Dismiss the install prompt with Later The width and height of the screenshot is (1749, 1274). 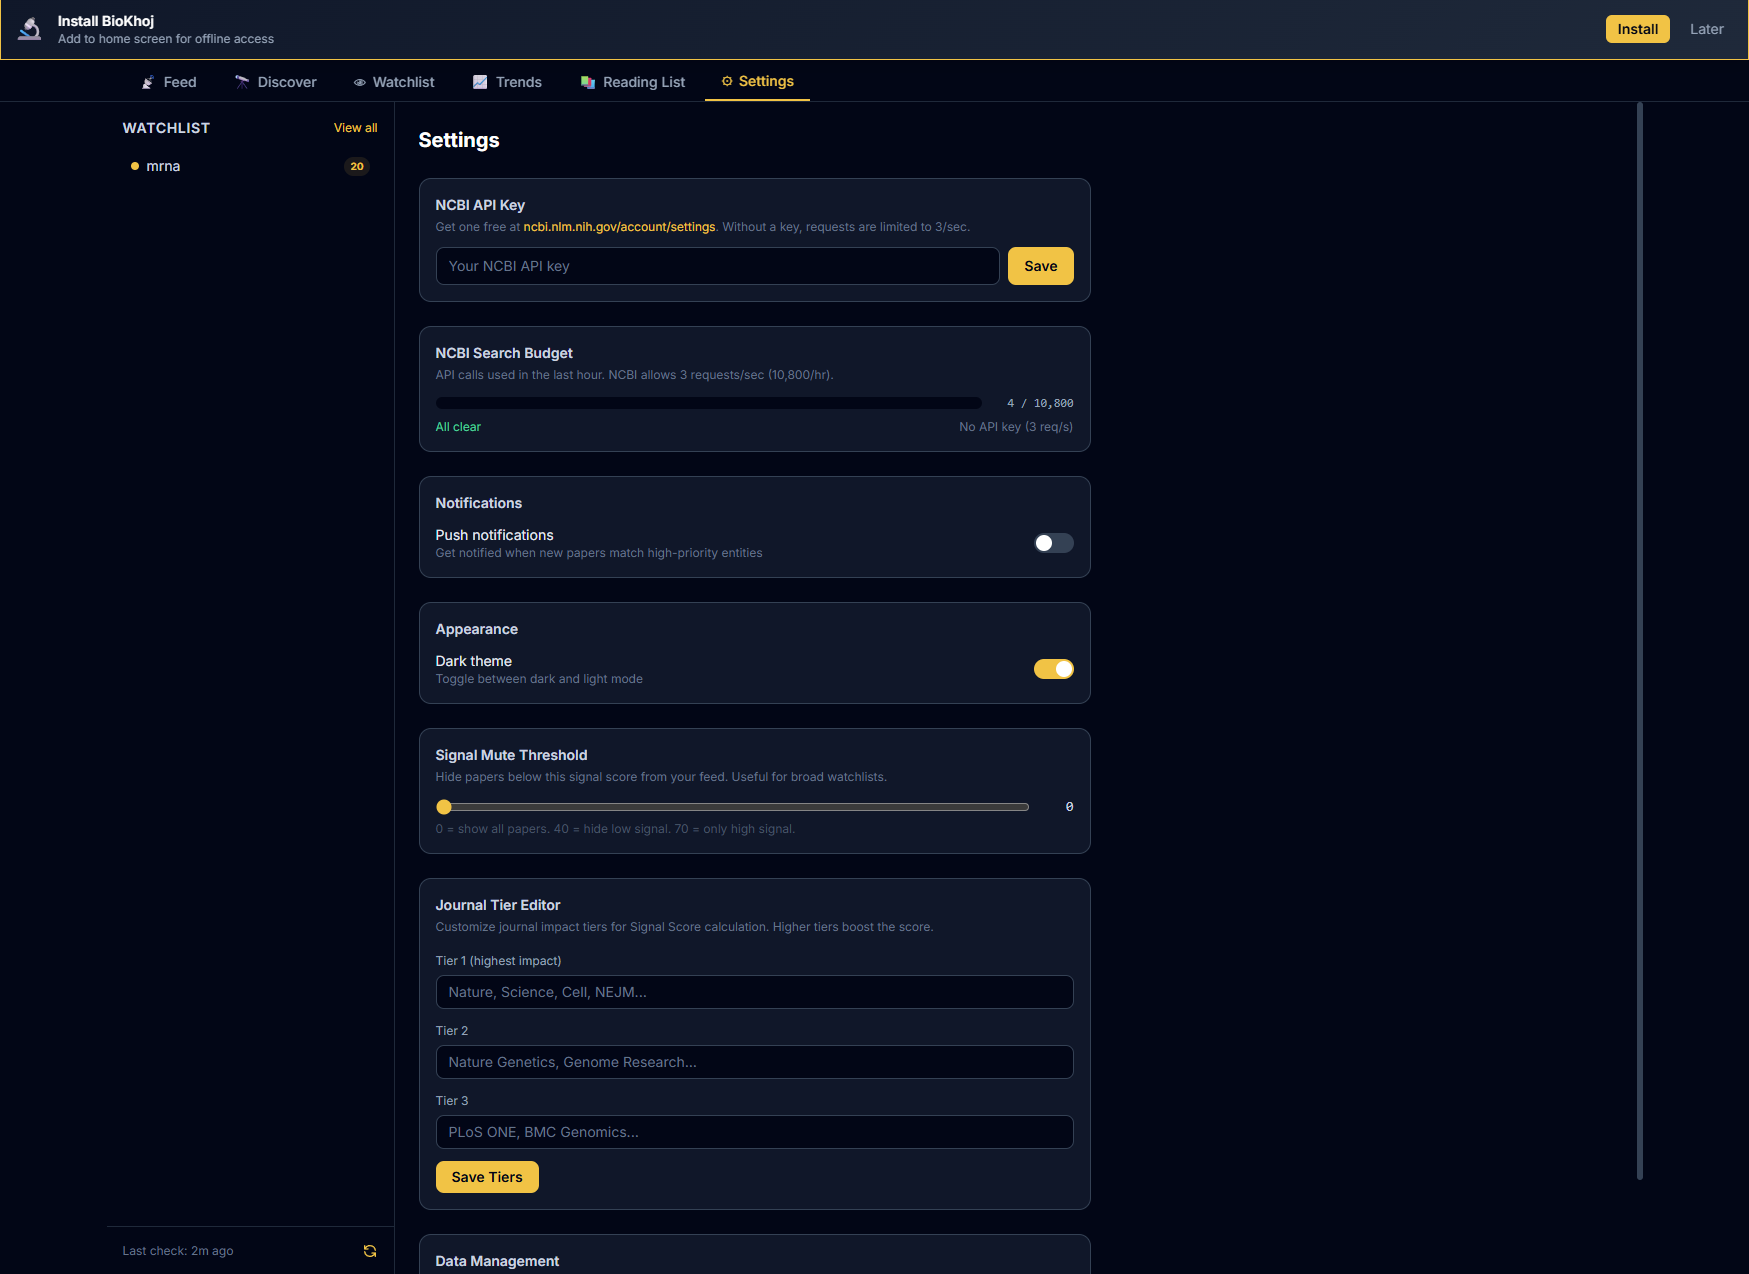pos(1706,29)
